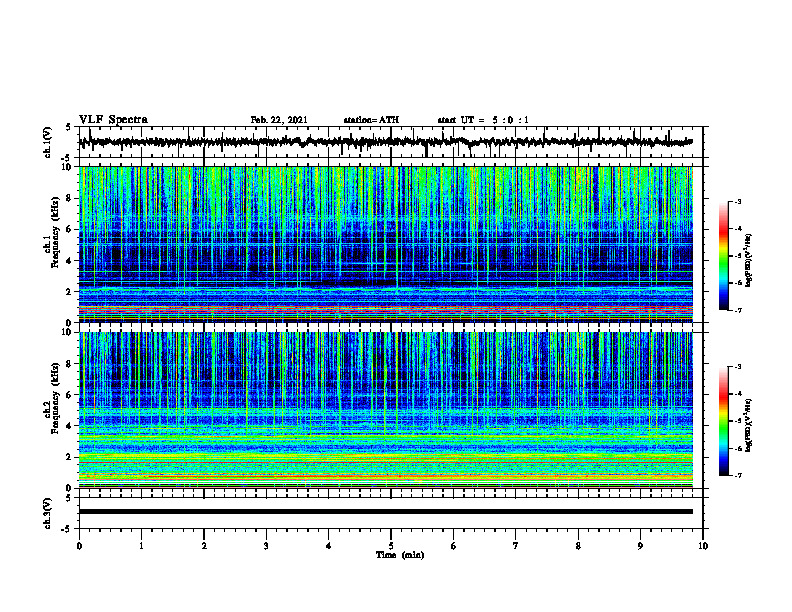Screen dimensions: 792x612
Task: Click the "-3" label on ch.2 color bar
Action: coord(738,367)
